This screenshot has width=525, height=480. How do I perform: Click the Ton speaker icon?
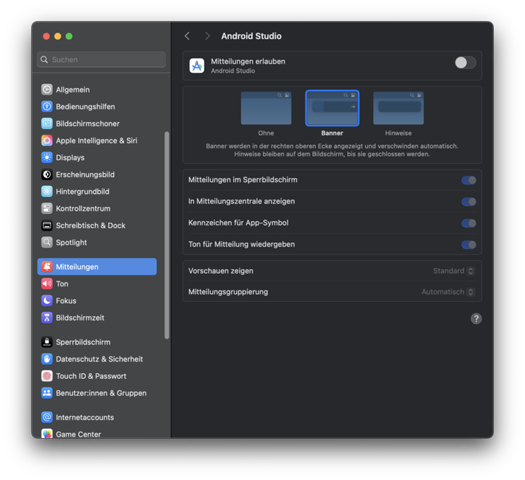tap(47, 284)
